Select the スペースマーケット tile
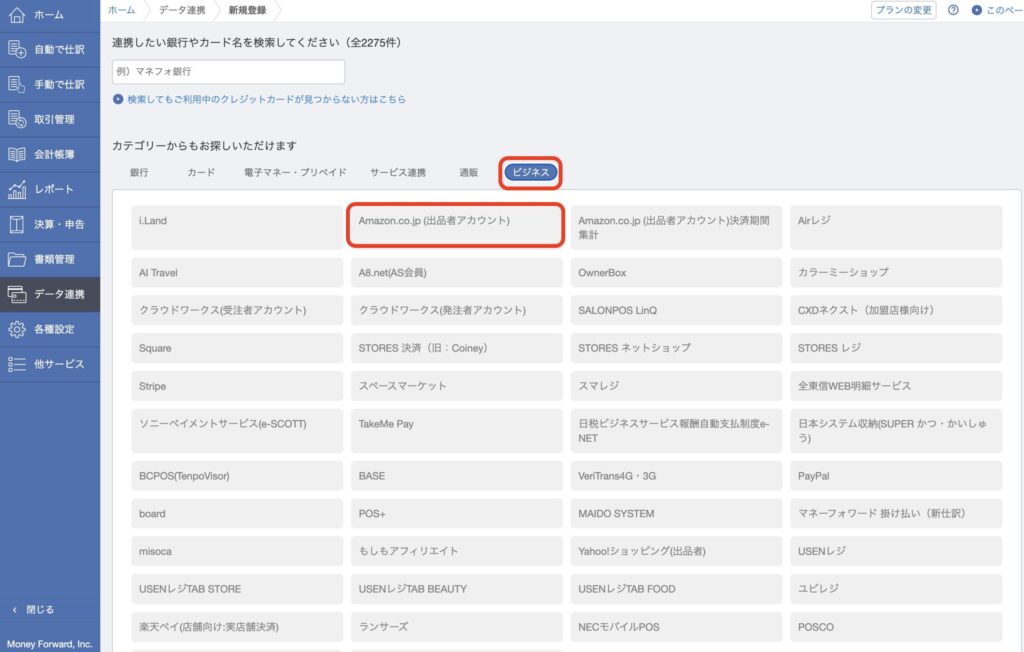Viewport: 1024px width, 652px height. pos(456,386)
